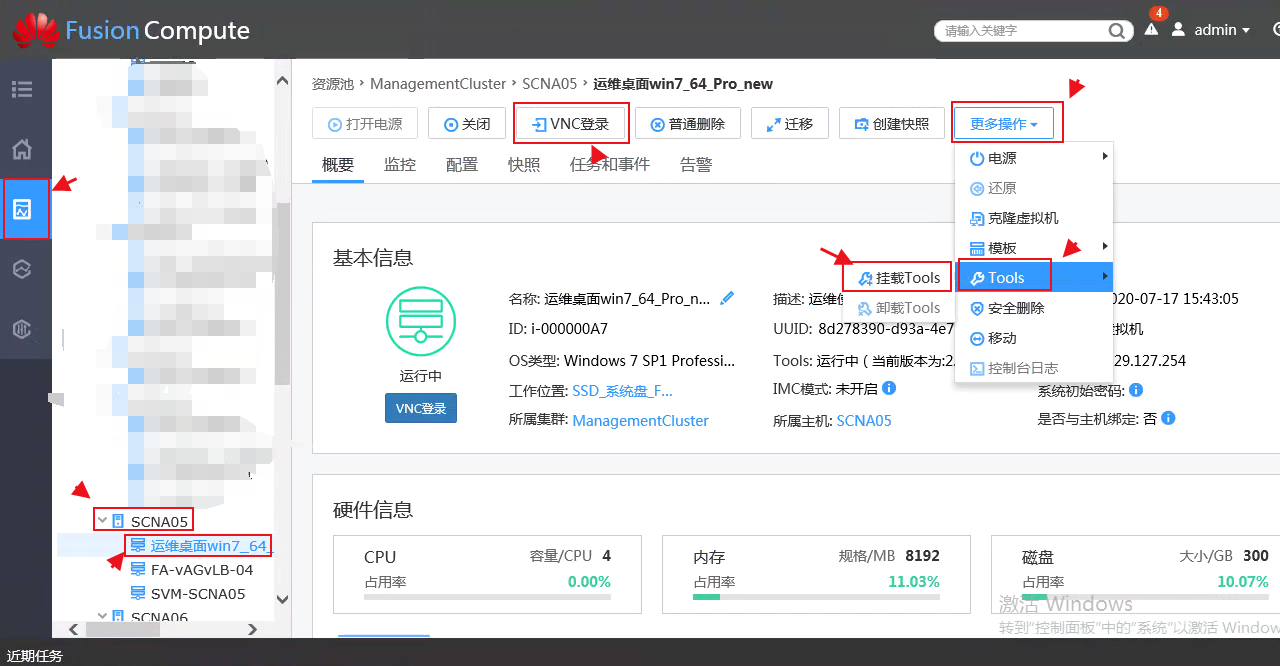Click the 打开电源 toolbar button
Screen dimensions: 1280x666
[365, 124]
